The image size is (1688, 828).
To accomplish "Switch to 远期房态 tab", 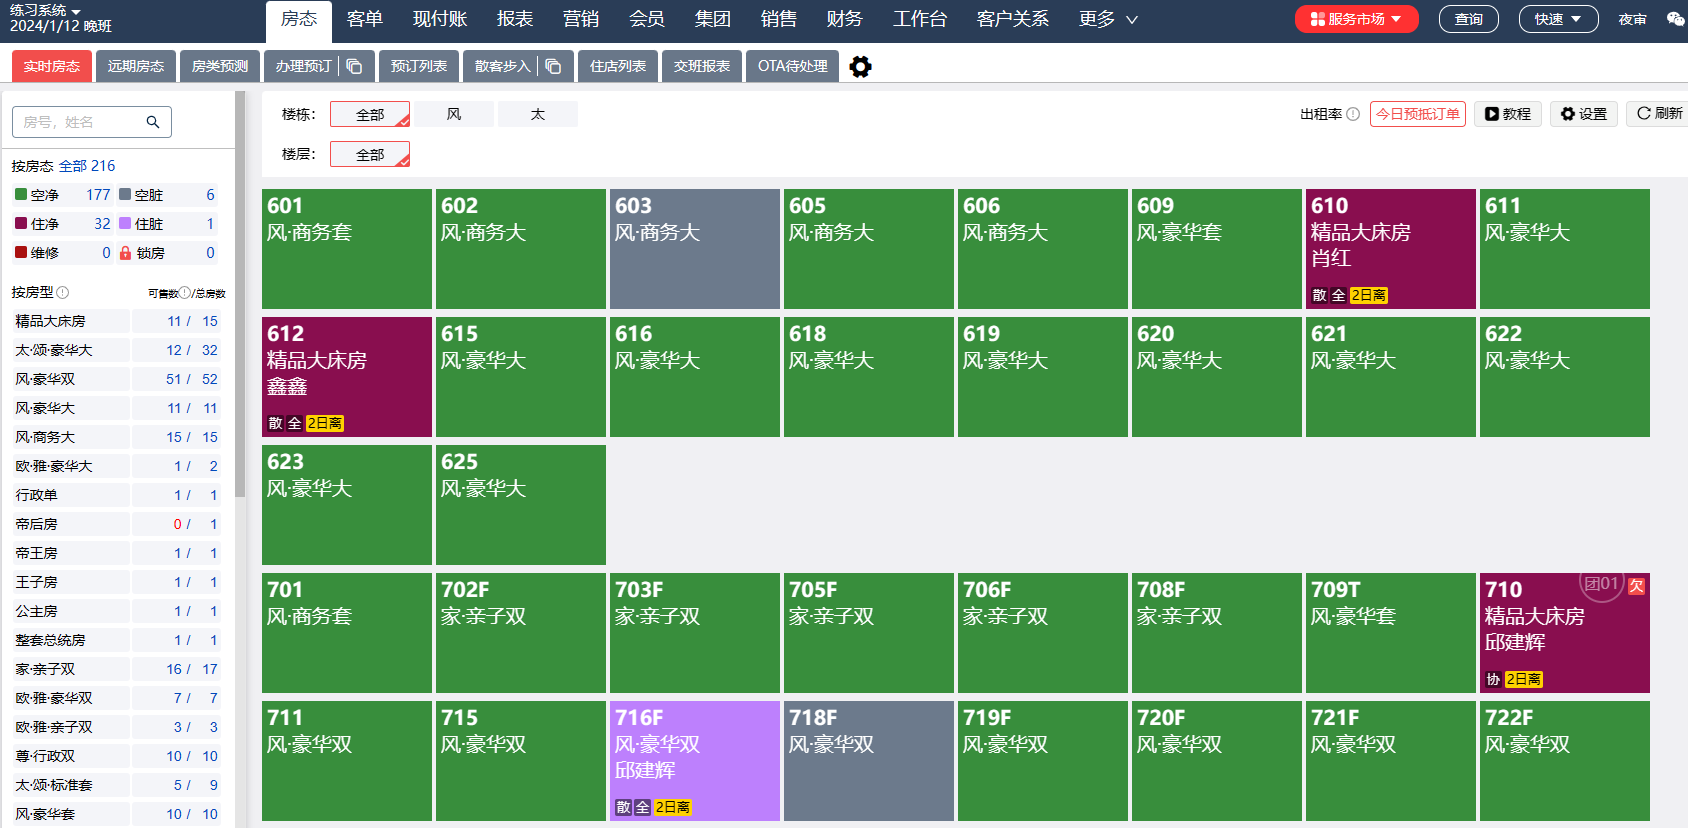I will pyautogui.click(x=136, y=66).
